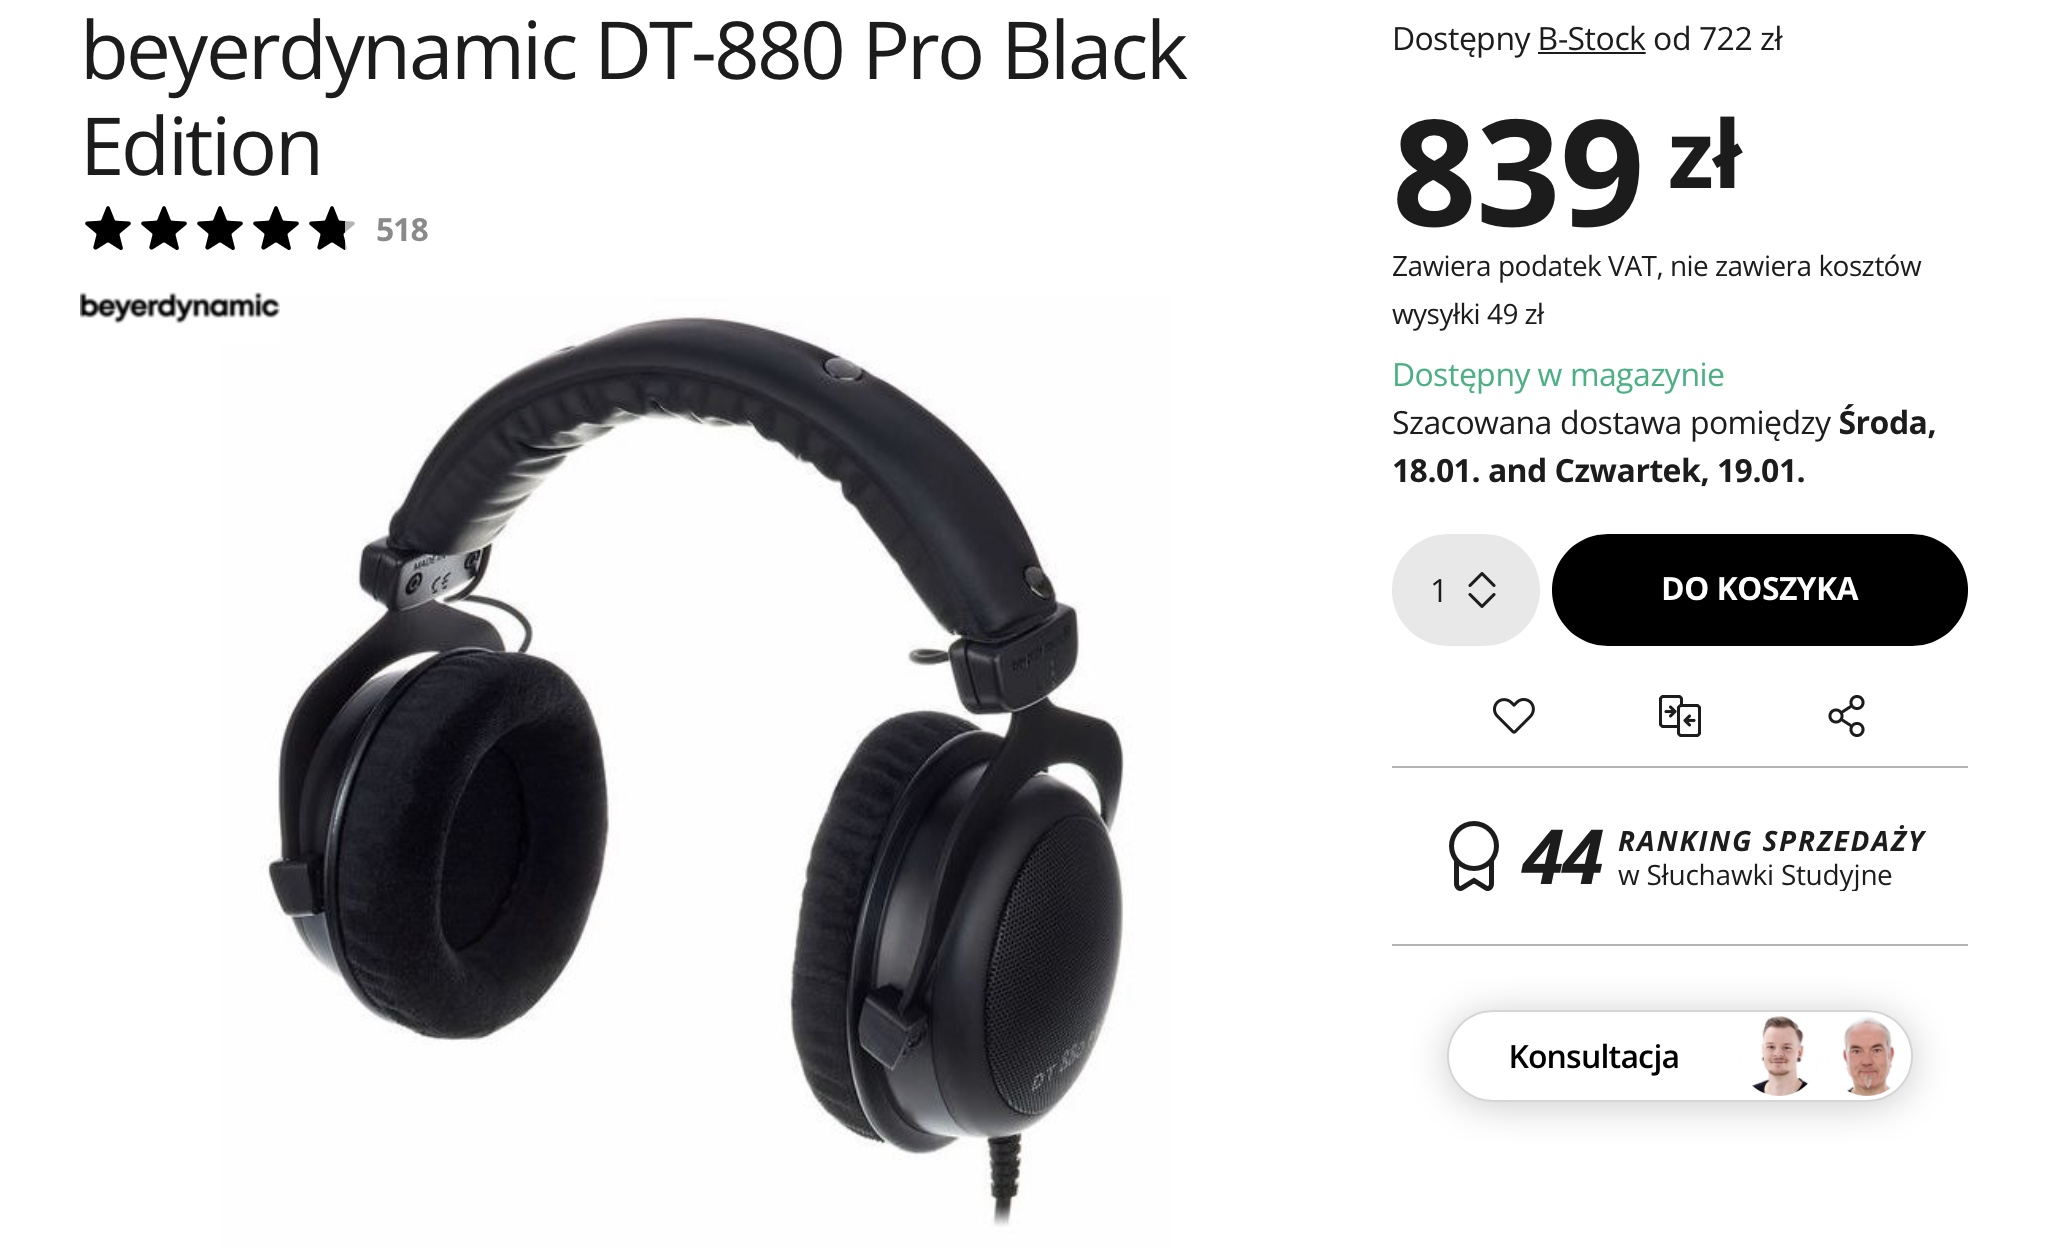Add product to wishlist with heart icon

click(1513, 715)
